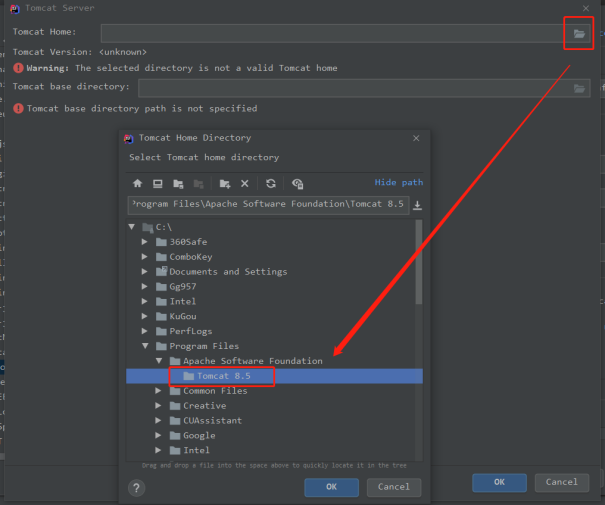The image size is (605, 505).
Task: Click the directory path text field
Action: click(269, 205)
